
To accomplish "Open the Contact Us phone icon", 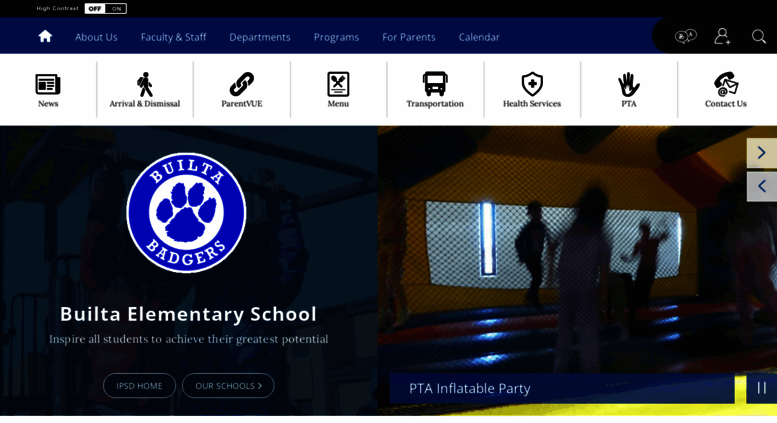I will click(x=726, y=84).
